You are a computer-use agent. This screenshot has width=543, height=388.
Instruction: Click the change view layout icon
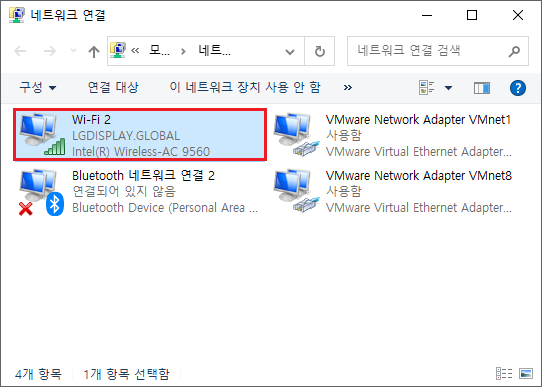tap(426, 88)
